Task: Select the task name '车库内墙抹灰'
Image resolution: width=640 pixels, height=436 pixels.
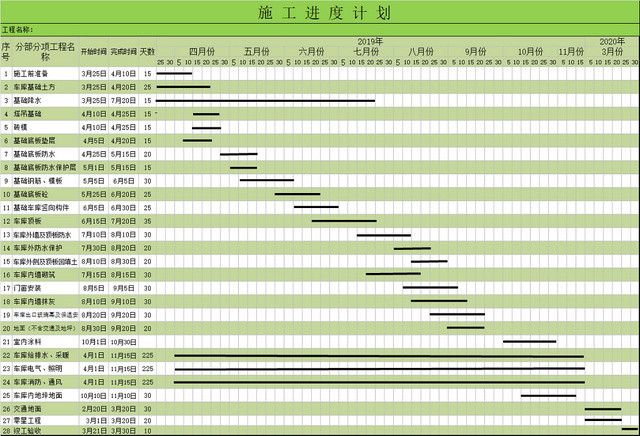Action: 34,302
